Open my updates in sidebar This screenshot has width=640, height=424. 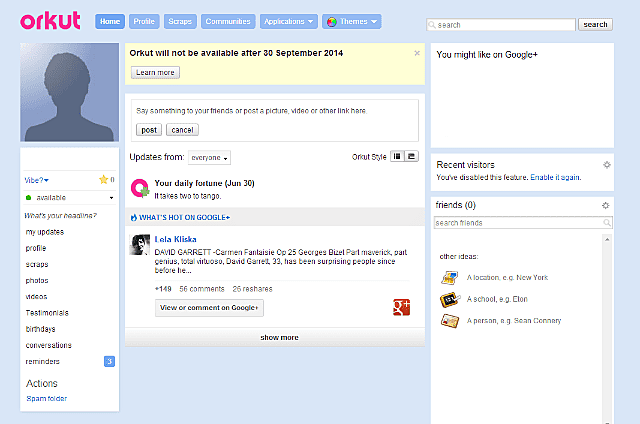tap(44, 232)
